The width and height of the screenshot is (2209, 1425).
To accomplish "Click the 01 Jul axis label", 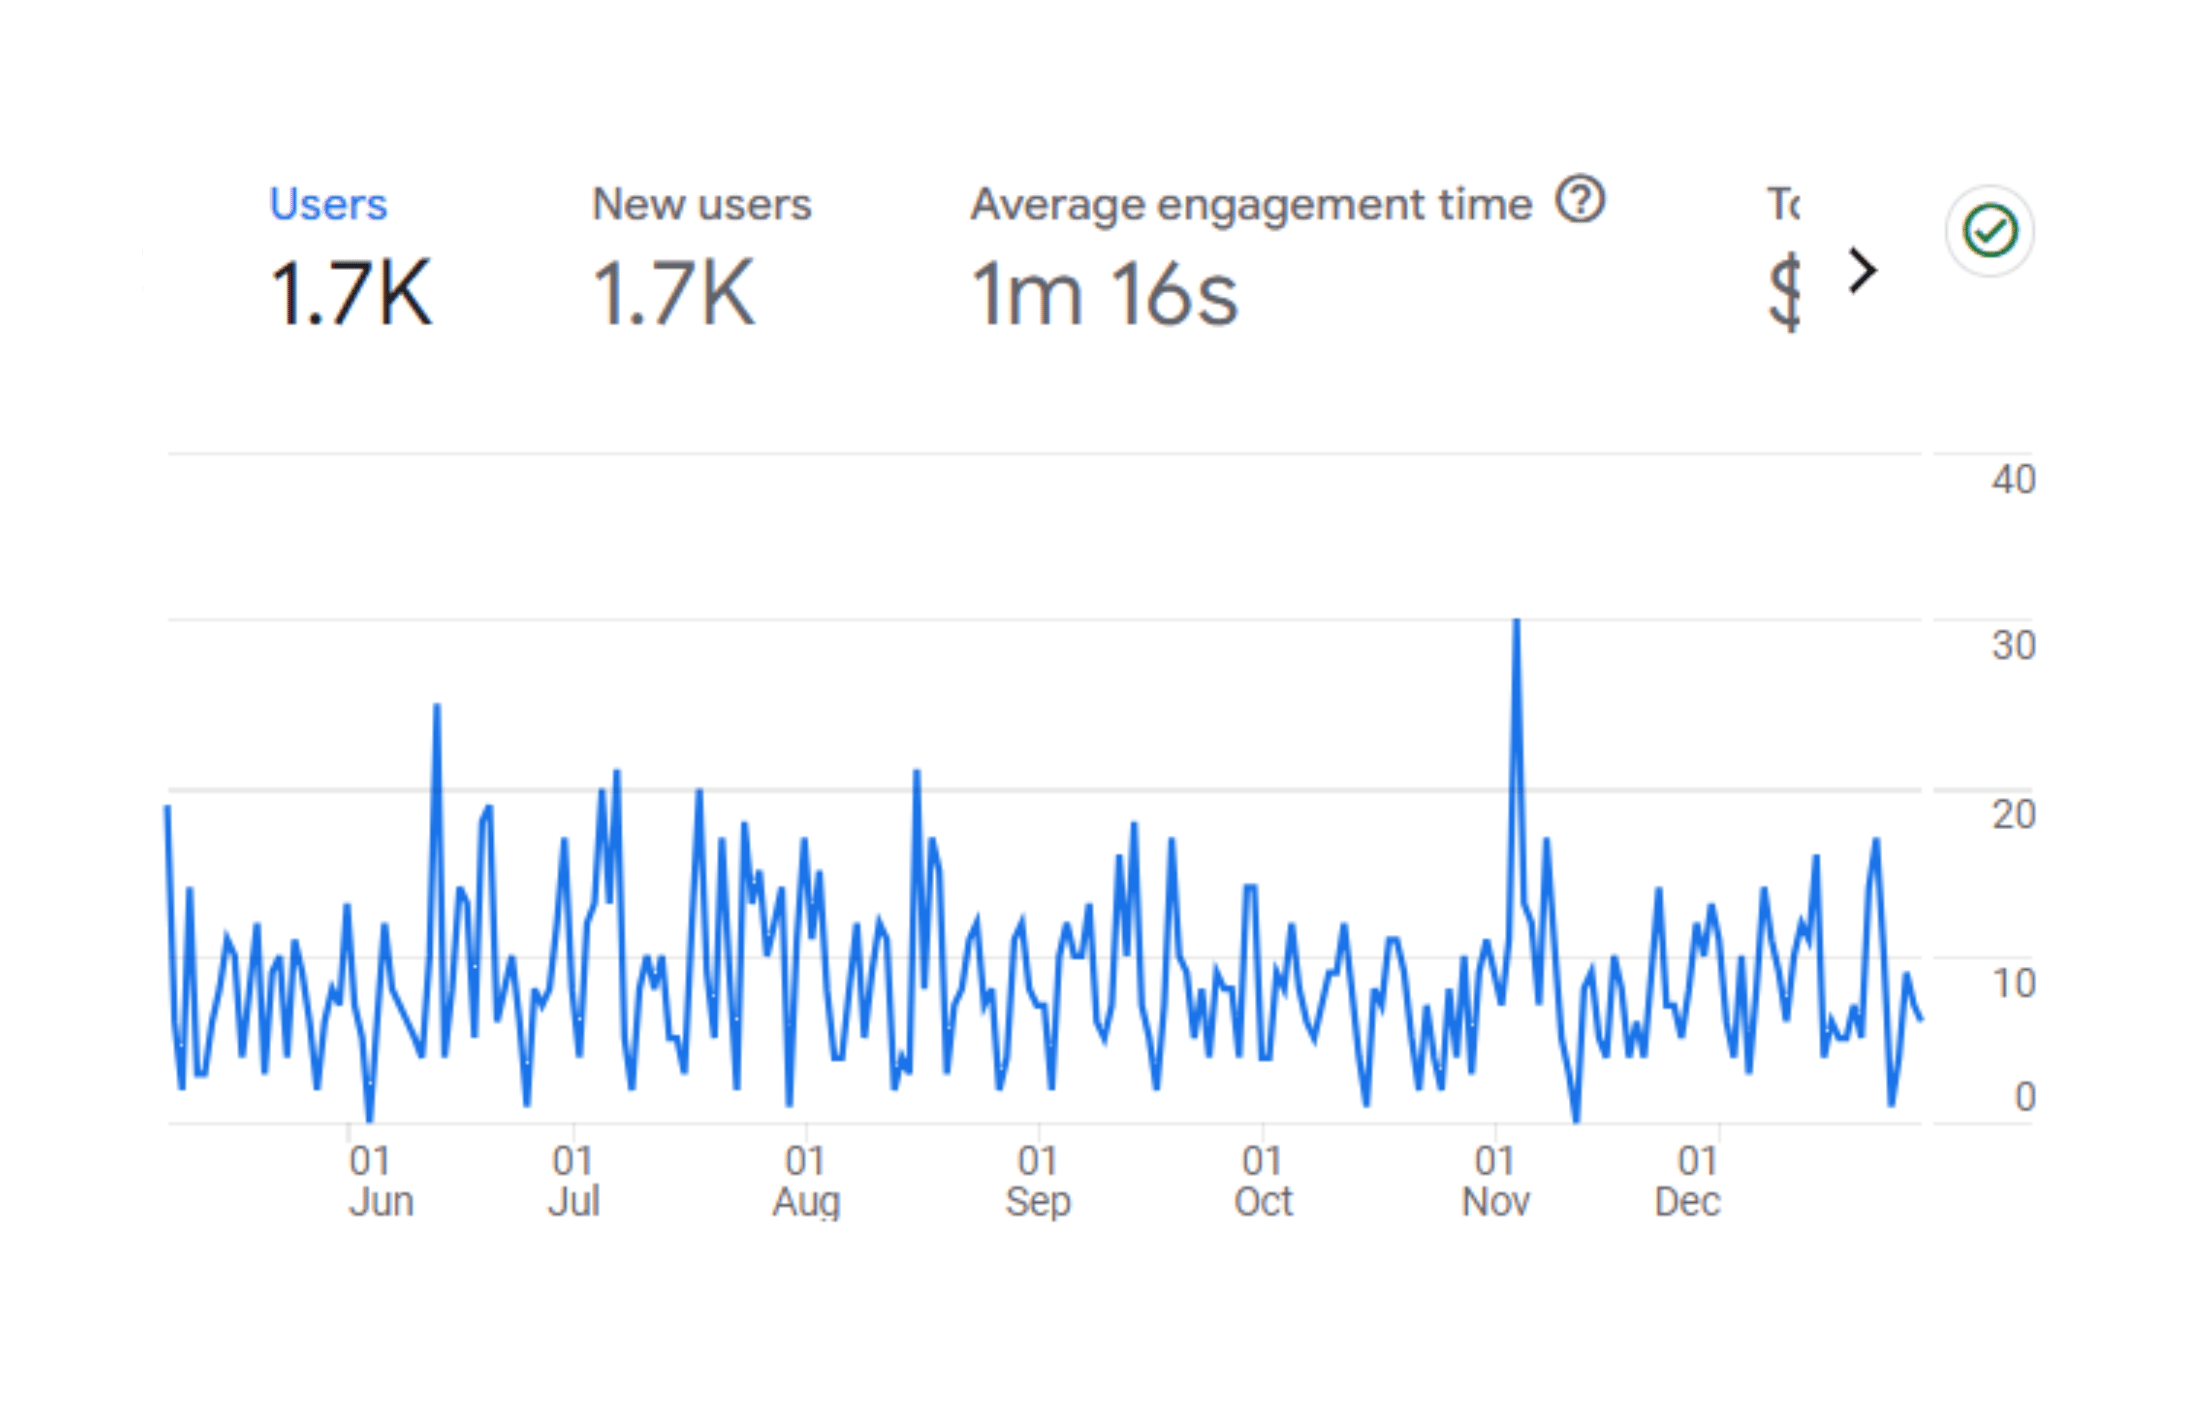I will point(573,1181).
